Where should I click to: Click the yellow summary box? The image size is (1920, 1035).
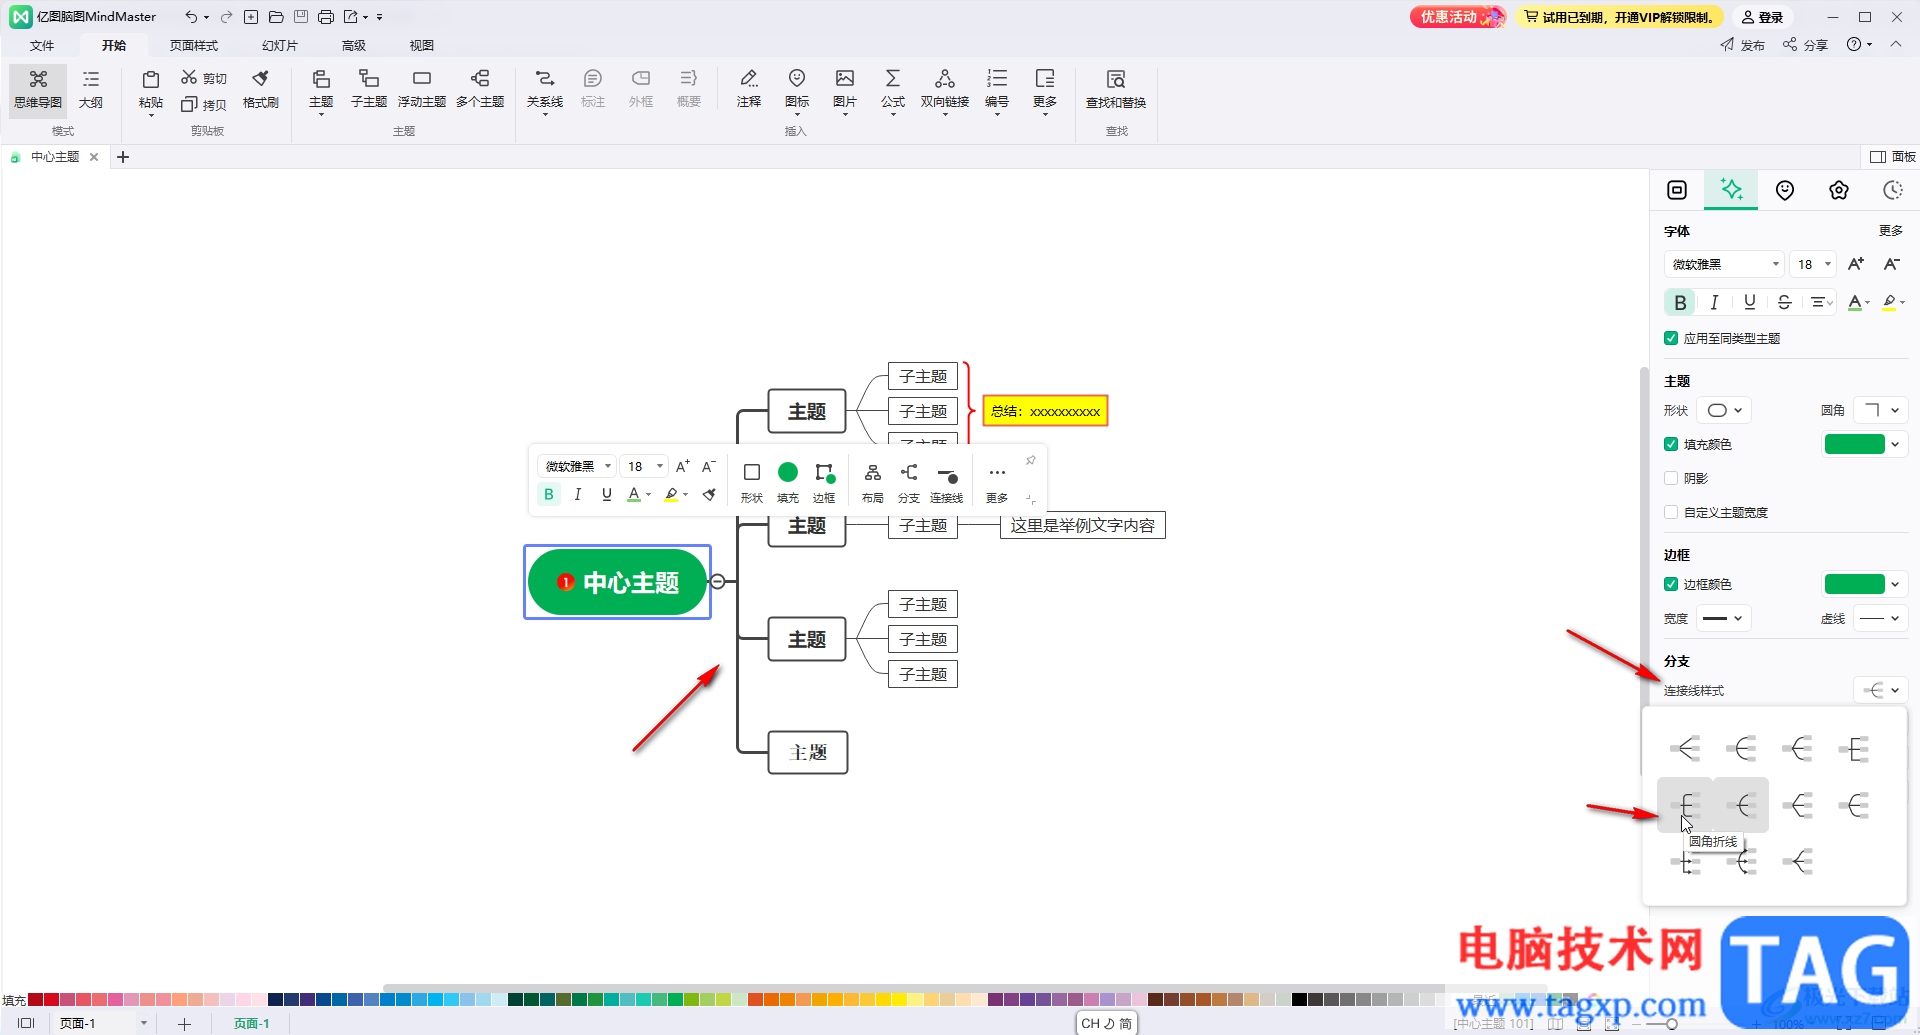(x=1045, y=411)
